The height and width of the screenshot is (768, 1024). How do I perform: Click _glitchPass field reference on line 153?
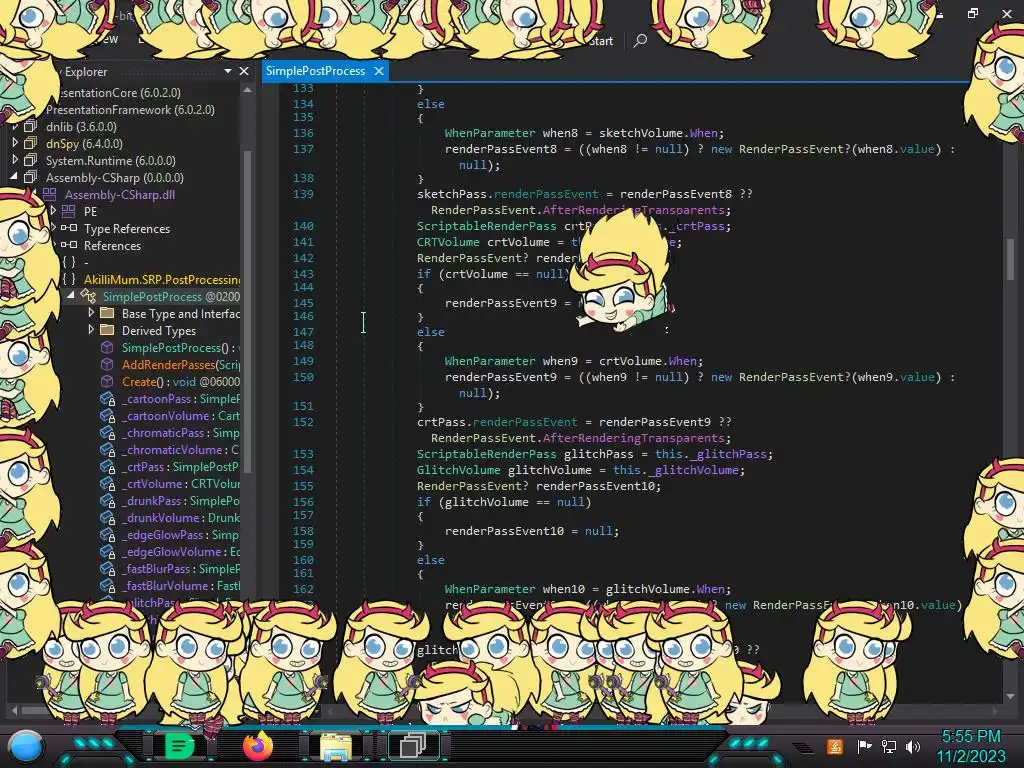click(728, 454)
